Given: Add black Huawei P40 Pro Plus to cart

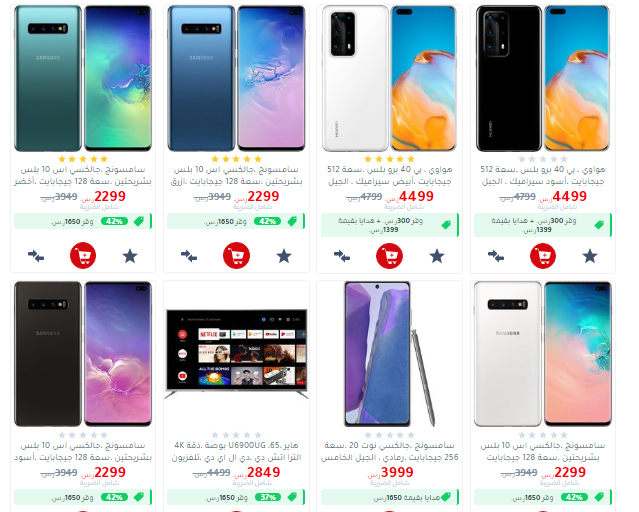Looking at the screenshot, I should (x=543, y=256).
